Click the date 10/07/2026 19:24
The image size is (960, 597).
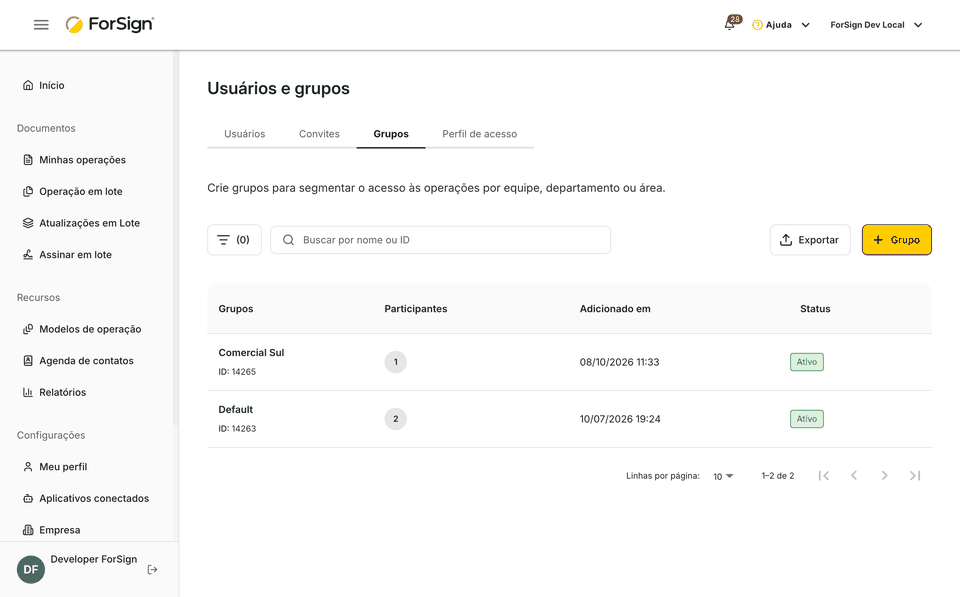[620, 419]
